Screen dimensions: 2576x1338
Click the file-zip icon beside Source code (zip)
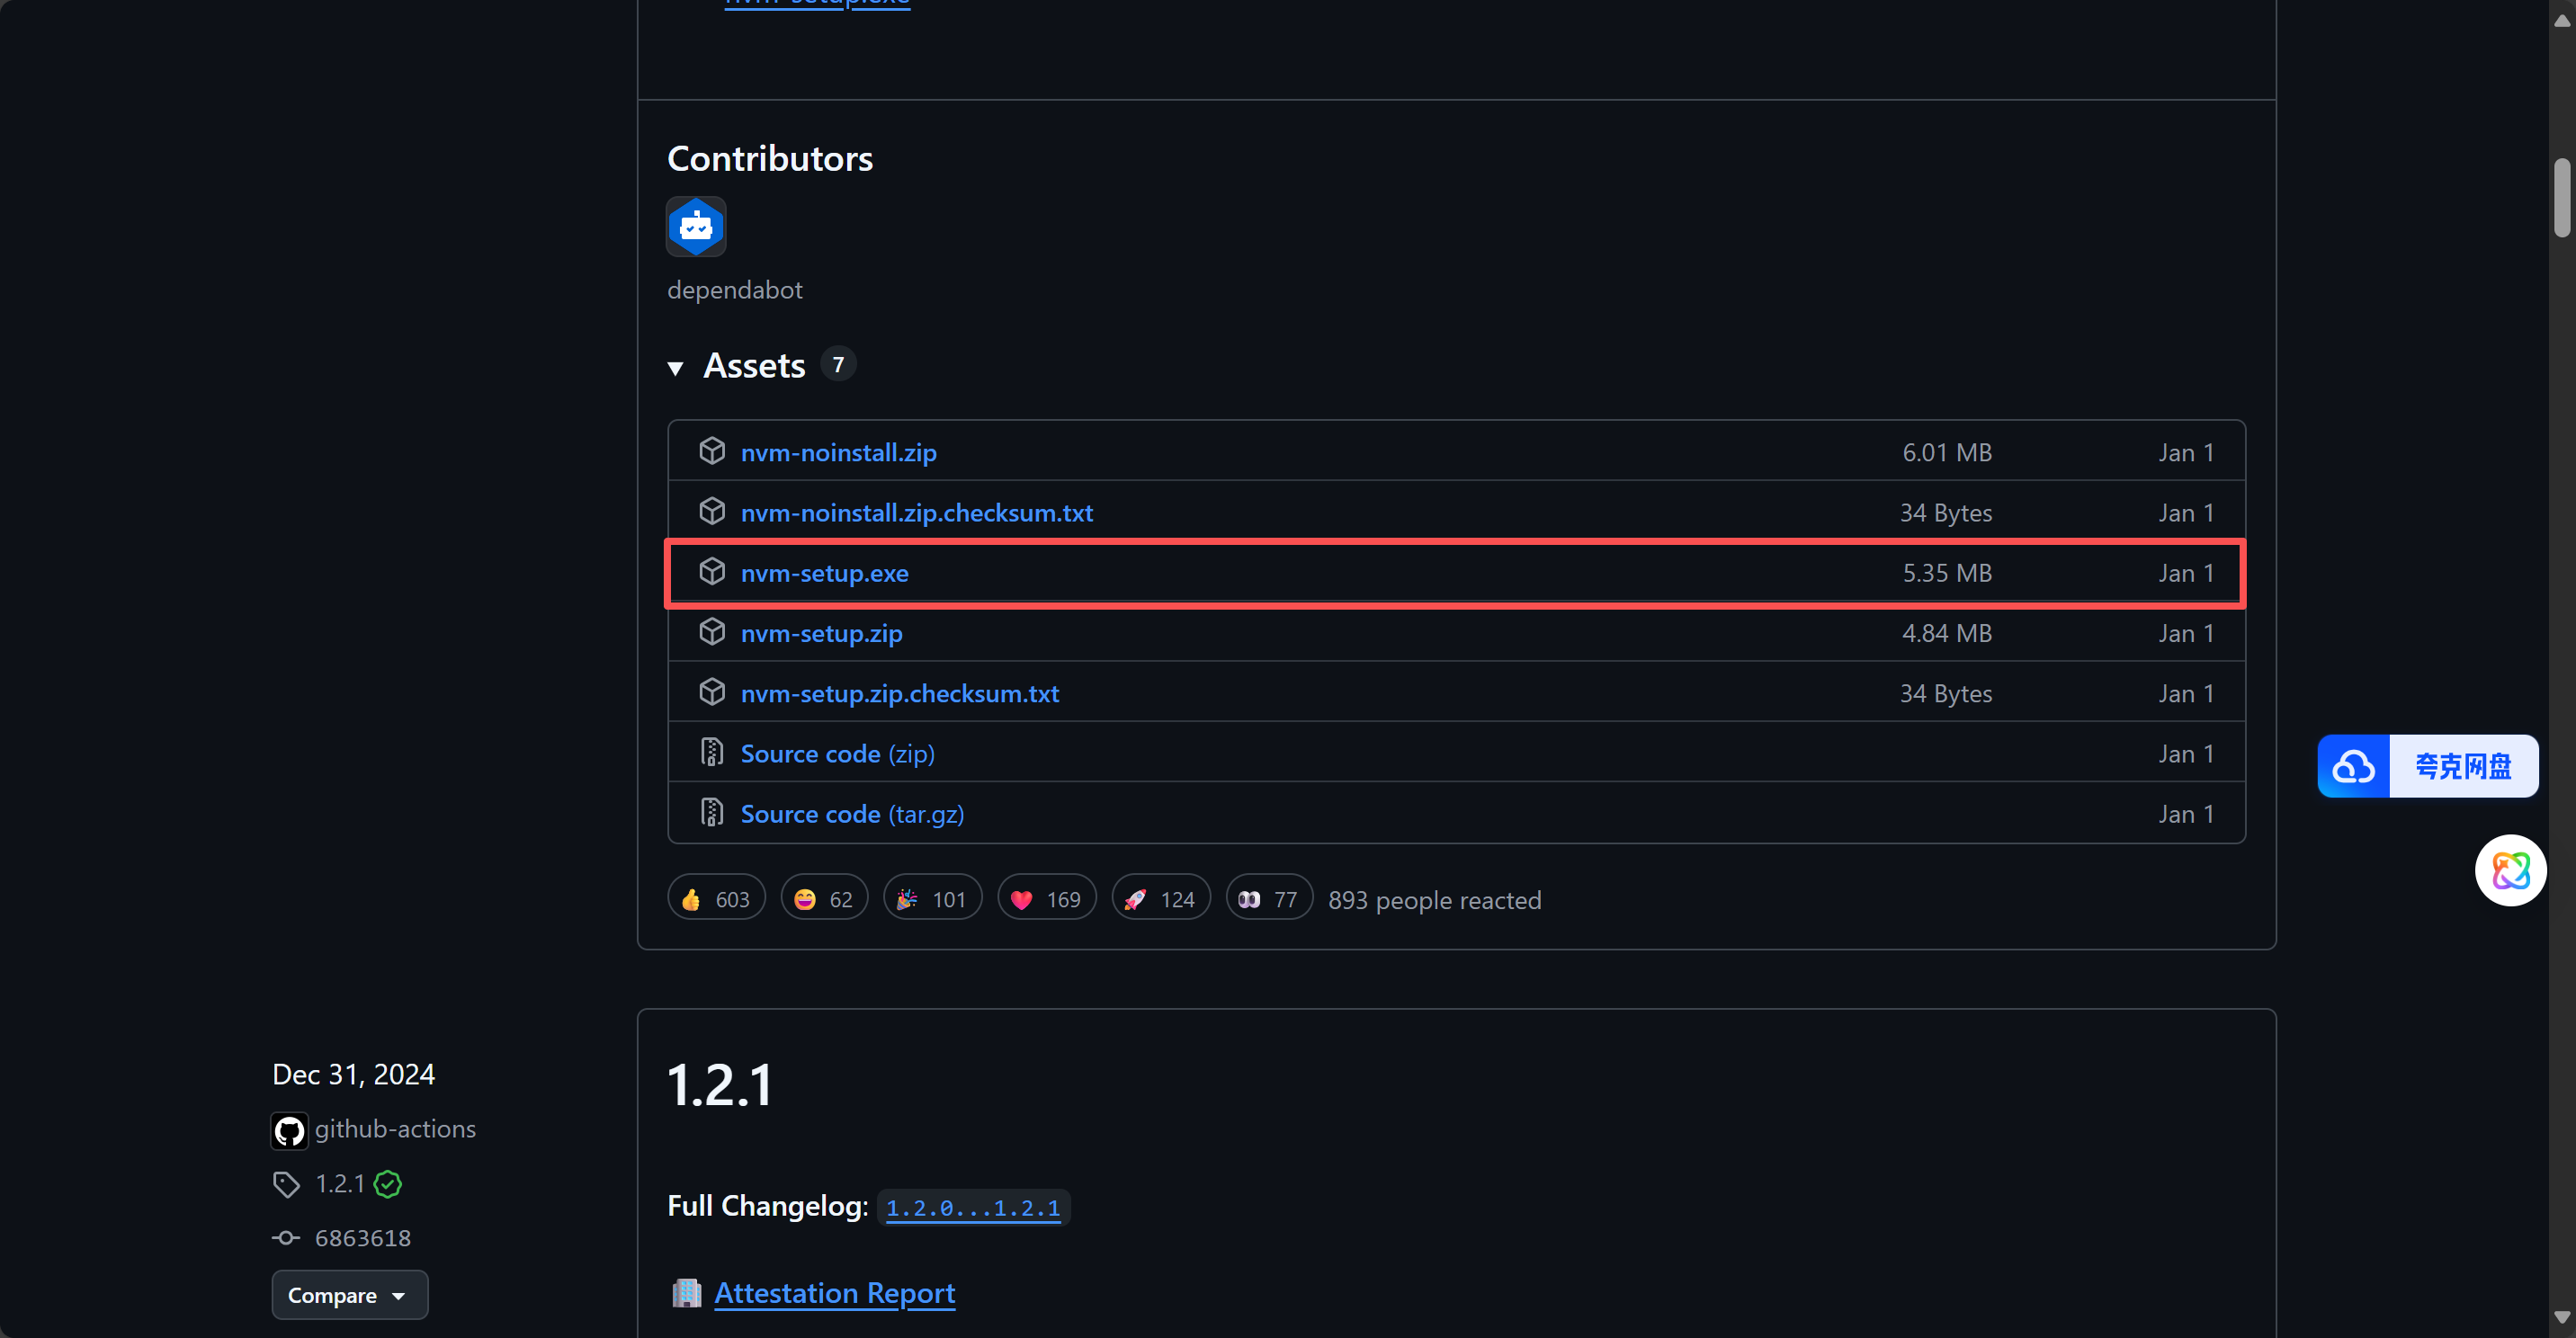click(712, 753)
